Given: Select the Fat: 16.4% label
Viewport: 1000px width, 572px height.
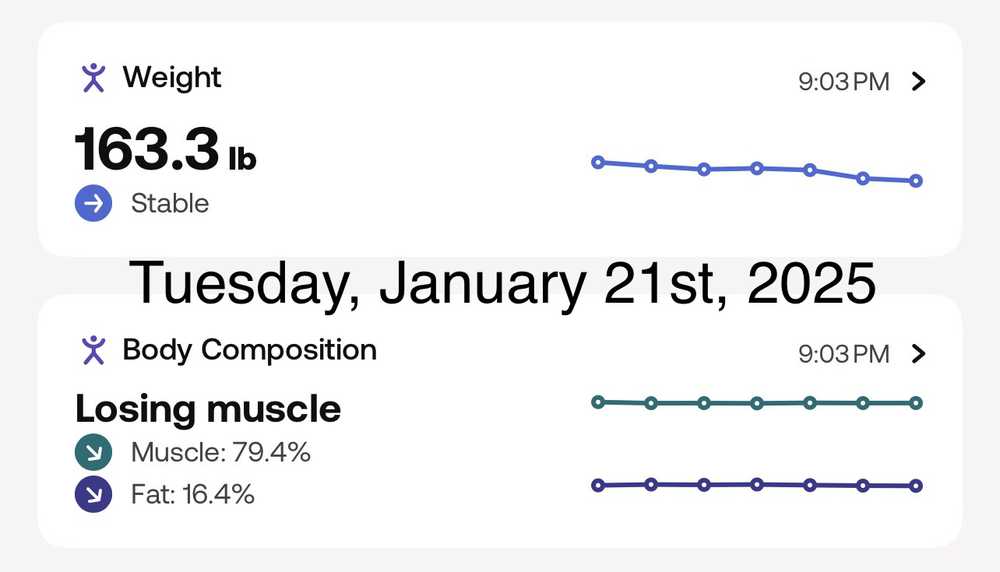Looking at the screenshot, I should (192, 494).
